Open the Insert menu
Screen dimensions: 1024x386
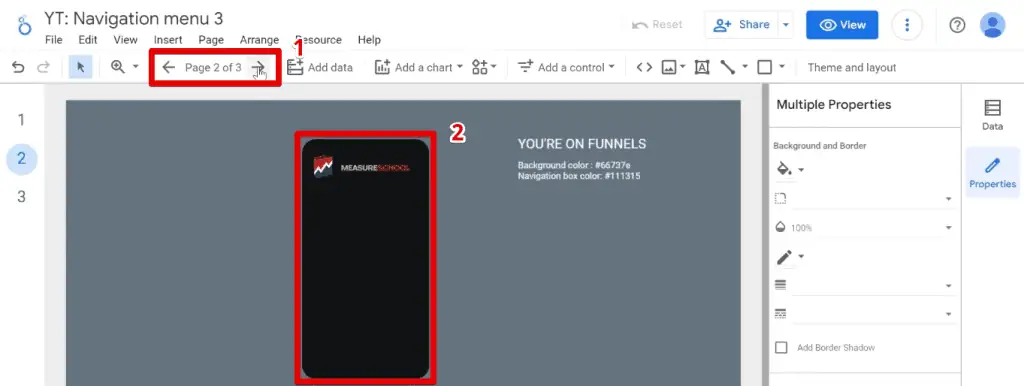(168, 40)
